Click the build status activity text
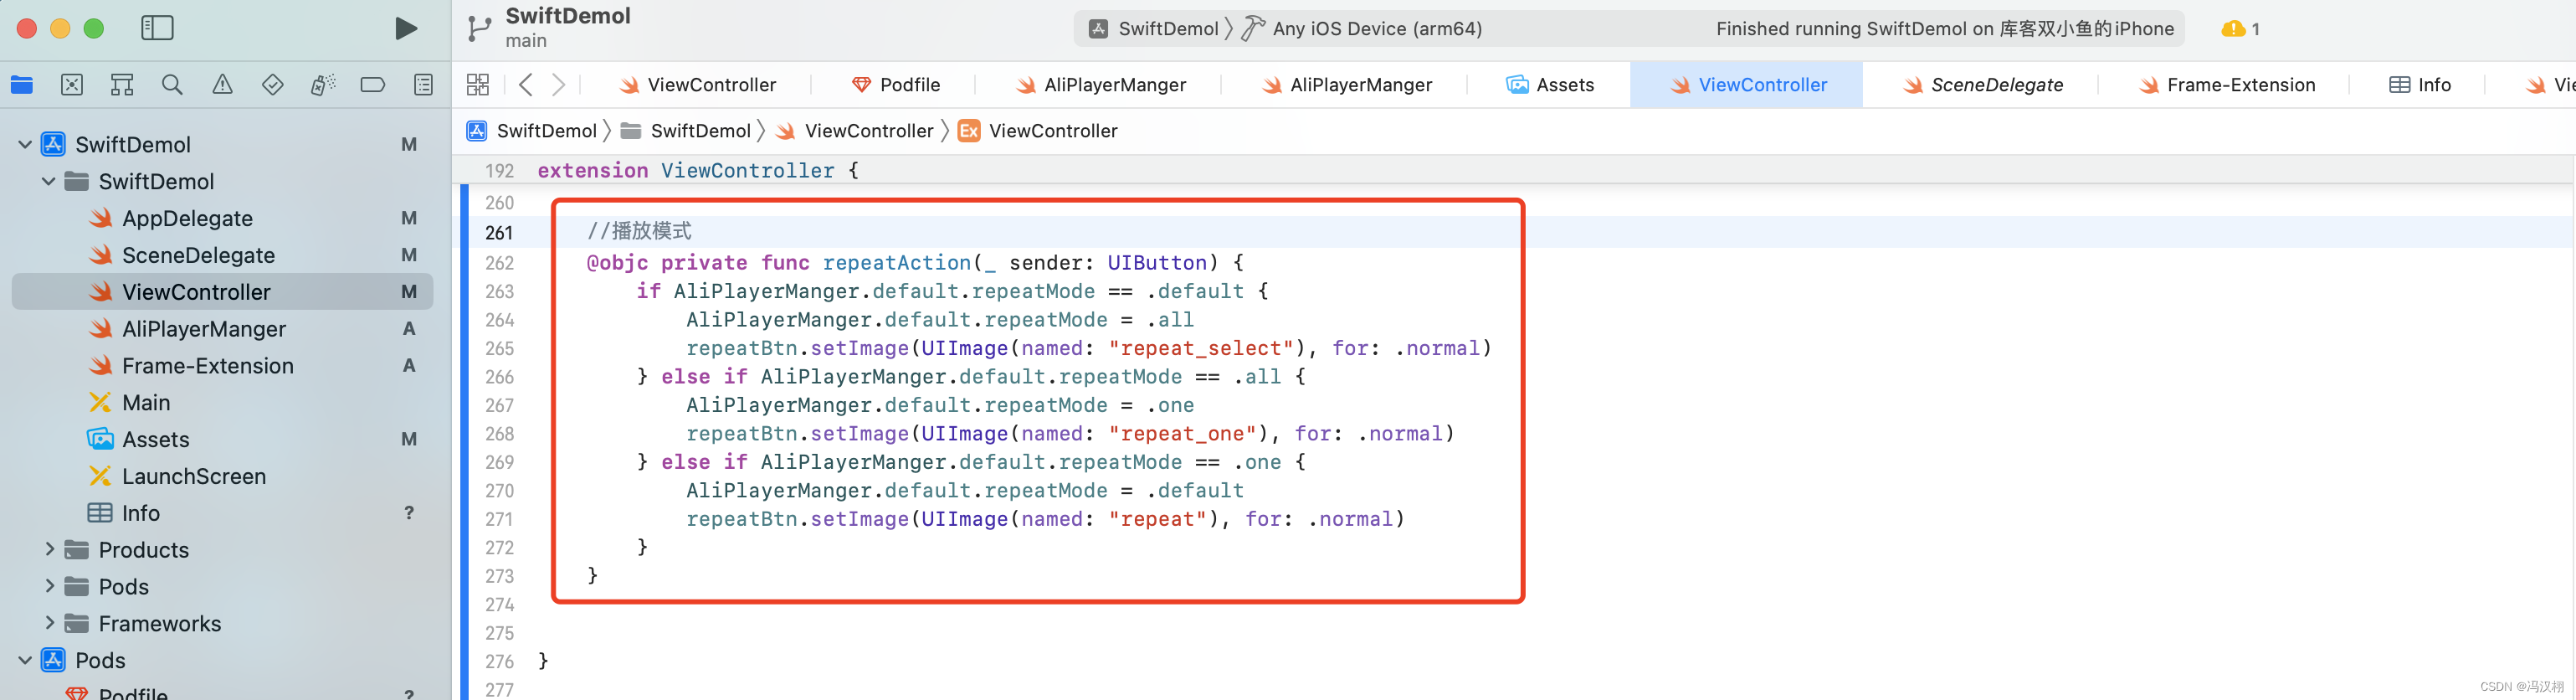Viewport: 2576px width, 700px height. (1944, 29)
